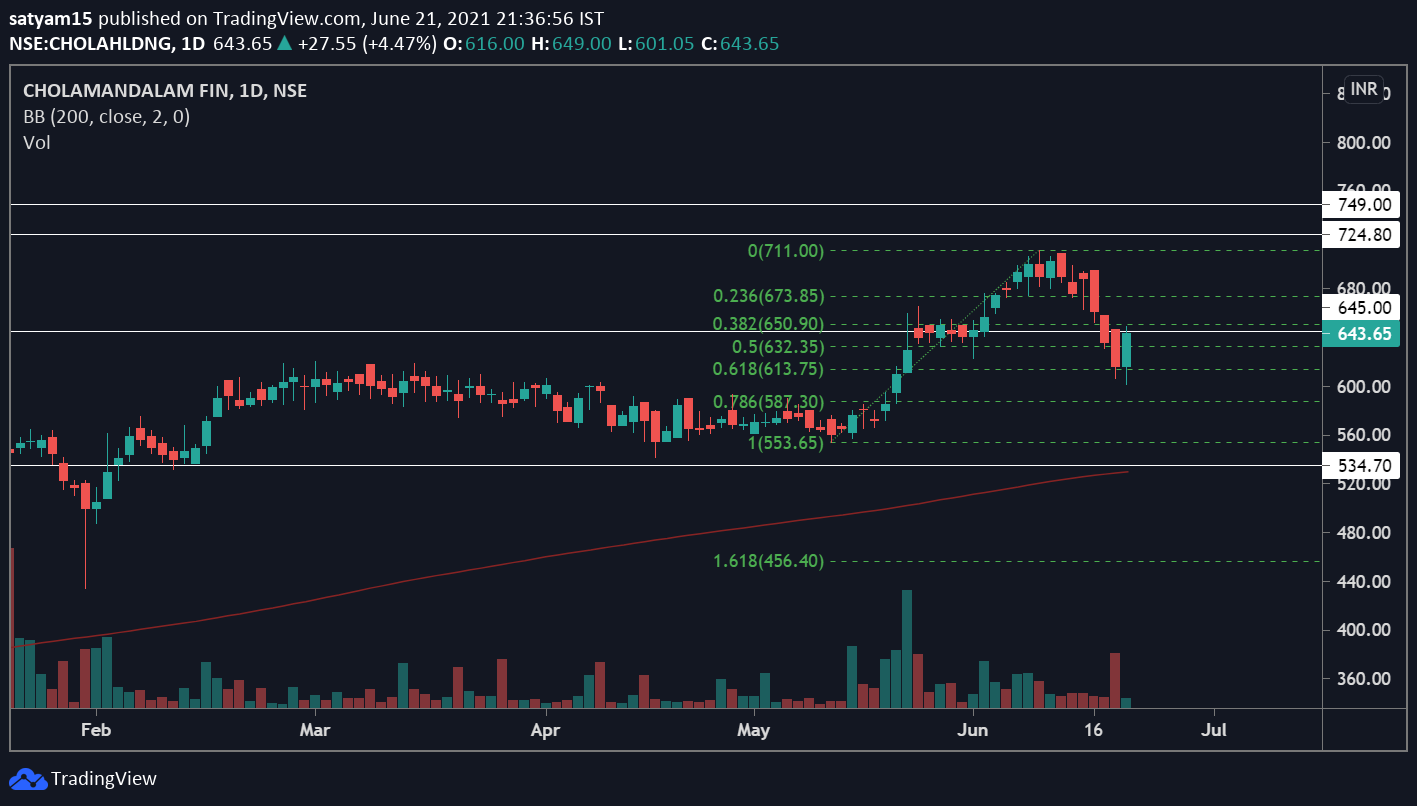Click the 440.00 price axis tick
The image size is (1417, 806).
click(x=1364, y=582)
